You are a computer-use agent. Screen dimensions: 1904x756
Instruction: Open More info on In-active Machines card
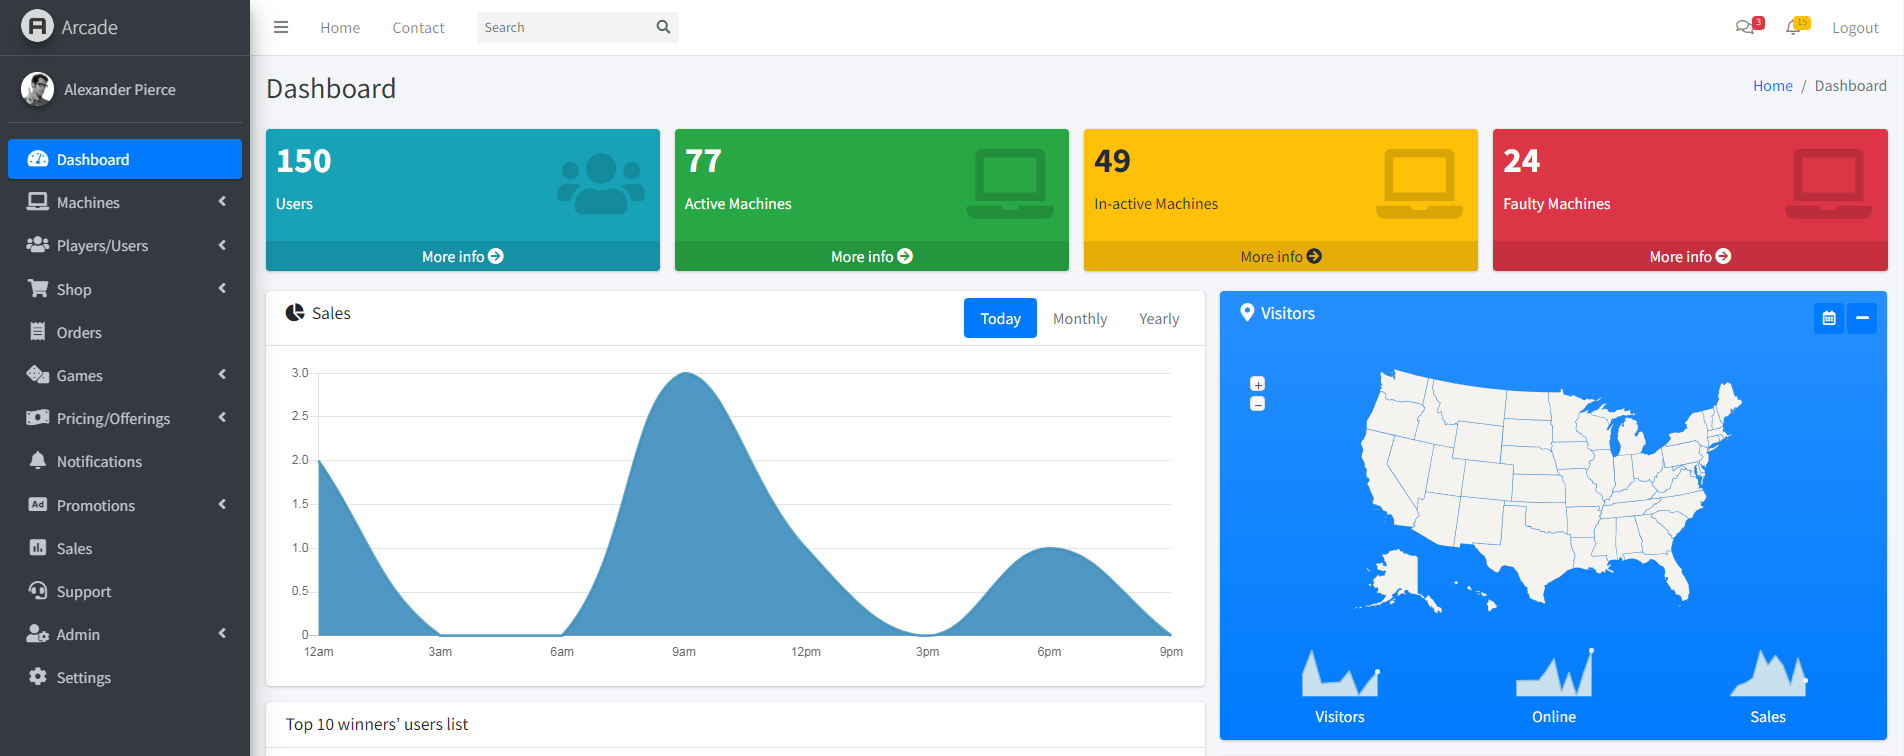point(1281,256)
